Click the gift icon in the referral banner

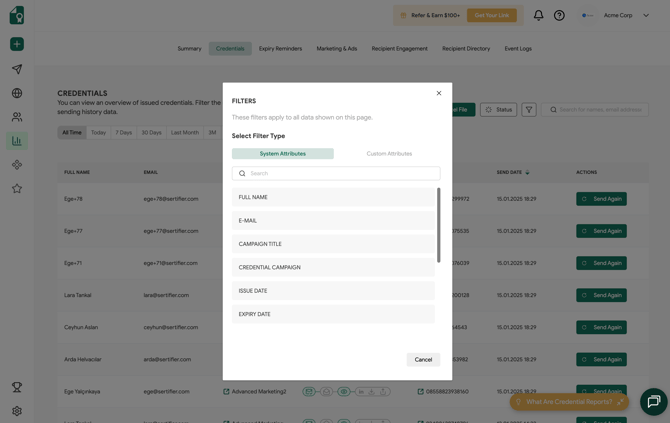403,15
